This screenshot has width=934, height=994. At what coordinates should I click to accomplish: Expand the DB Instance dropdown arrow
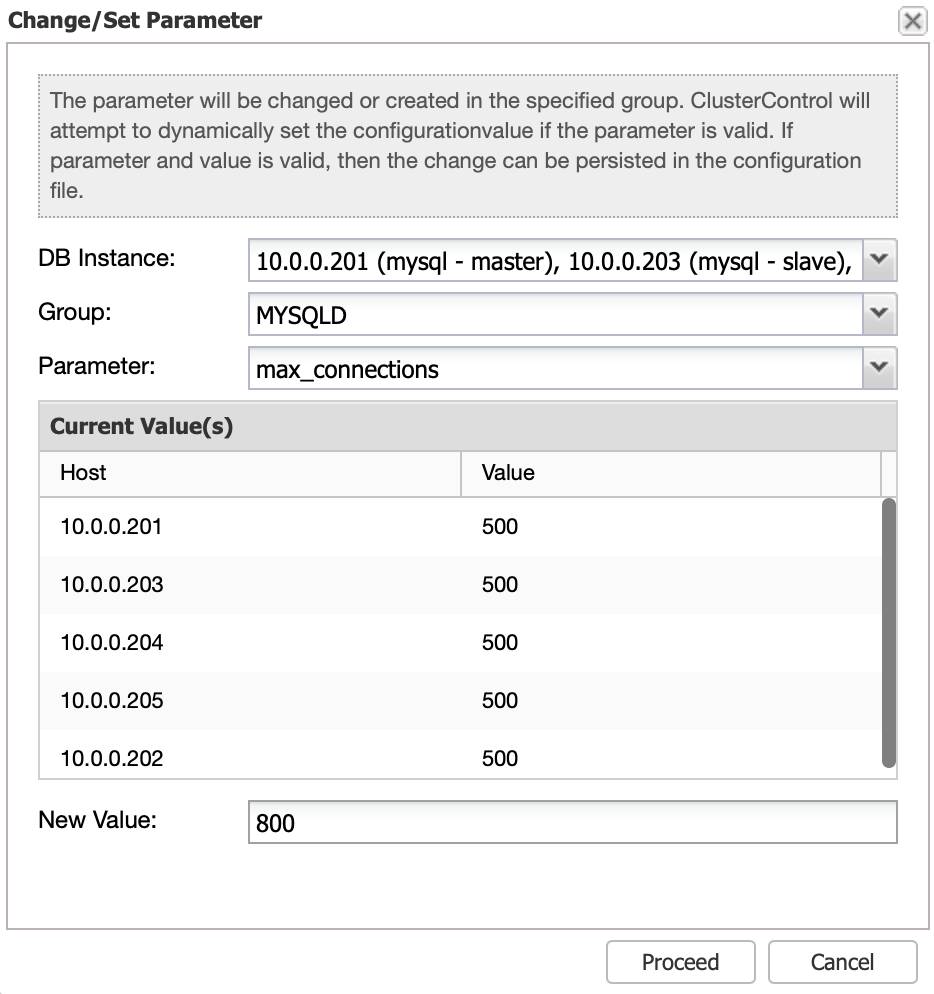879,260
